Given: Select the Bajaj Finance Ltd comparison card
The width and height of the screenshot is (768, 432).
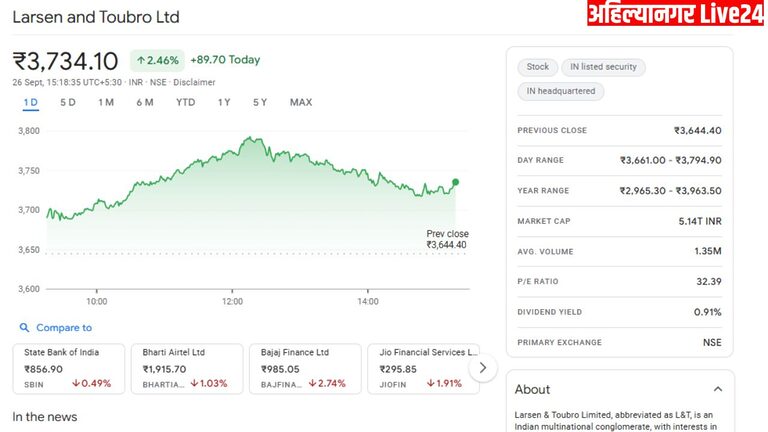Looking at the screenshot, I should coord(305,368).
